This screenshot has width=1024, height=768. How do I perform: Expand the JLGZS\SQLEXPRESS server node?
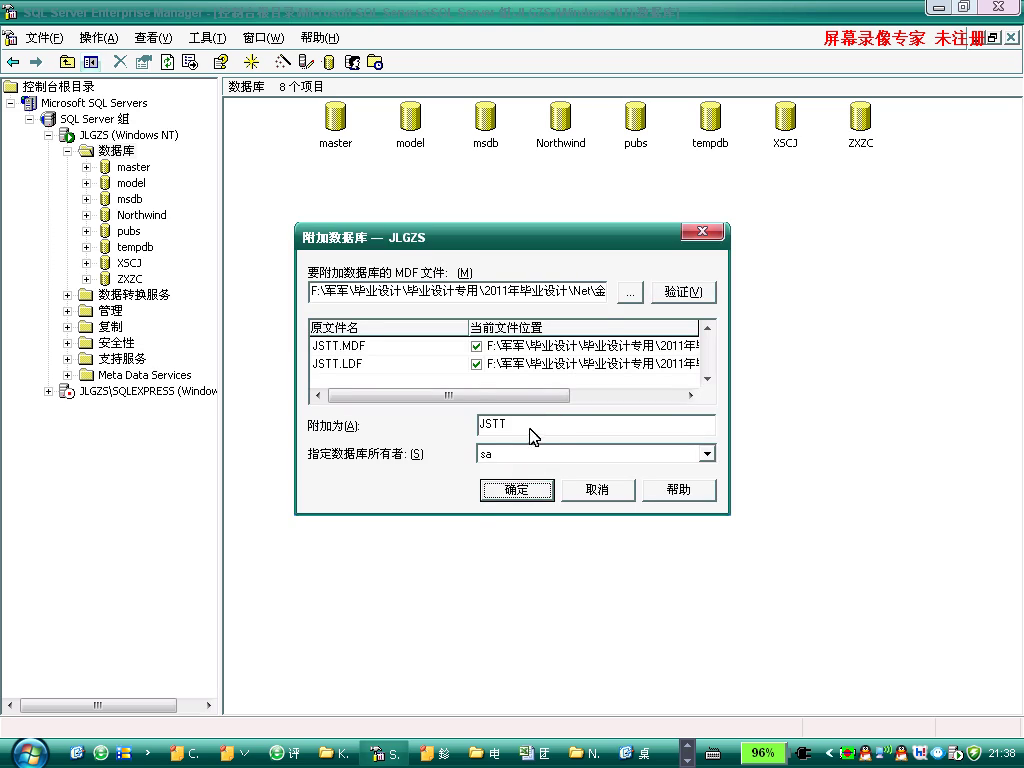click(48, 391)
